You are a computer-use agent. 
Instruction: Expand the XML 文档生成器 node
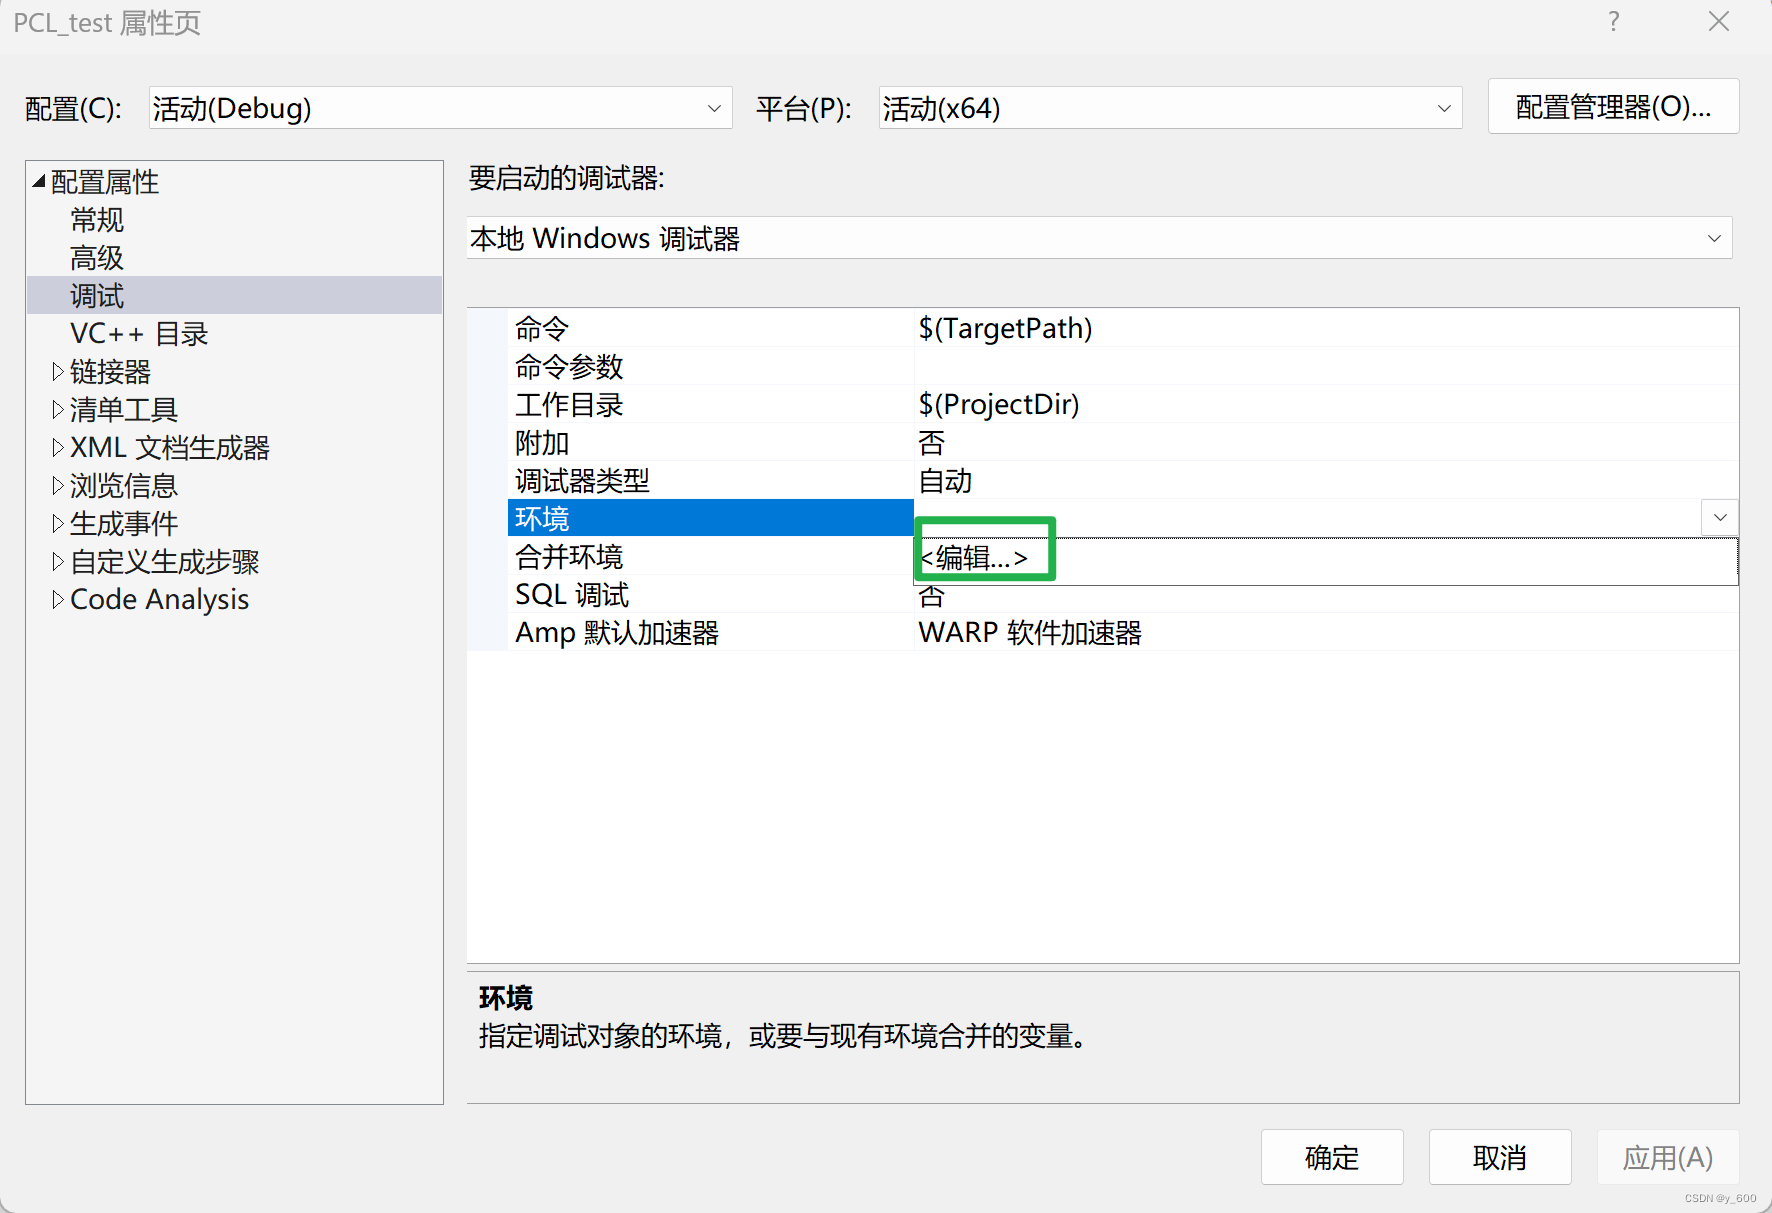pyautogui.click(x=57, y=447)
